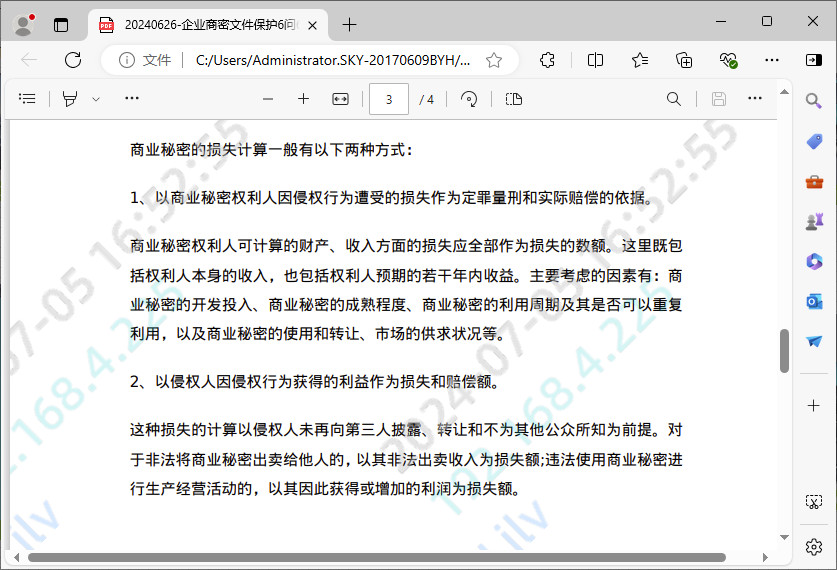Select the PDF document tab
837x570 pixels.
208,25
